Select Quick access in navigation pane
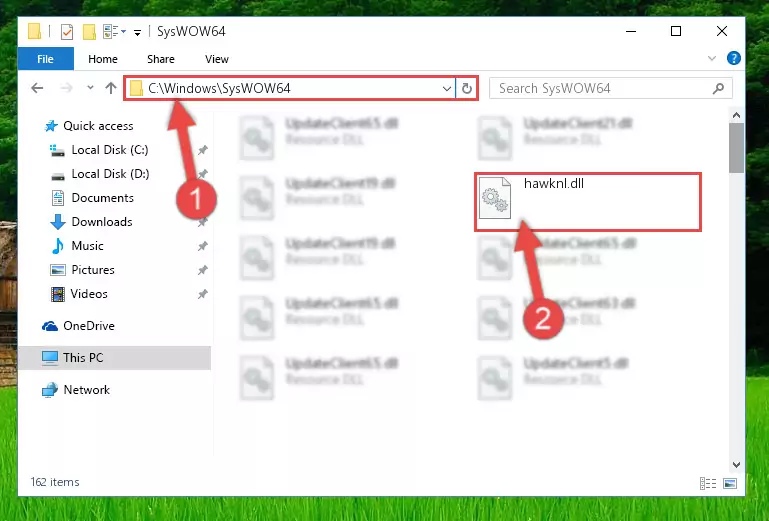The image size is (769, 521). pyautogui.click(x=98, y=126)
